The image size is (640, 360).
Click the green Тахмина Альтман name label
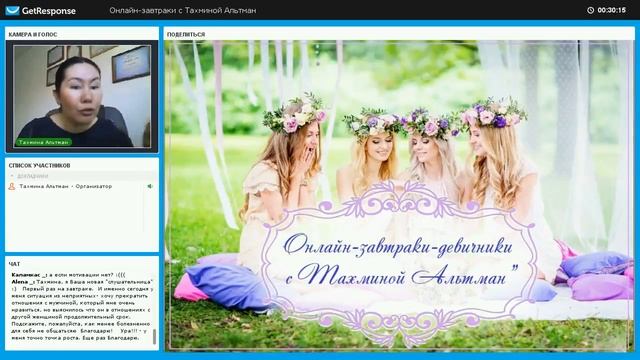coord(44,142)
